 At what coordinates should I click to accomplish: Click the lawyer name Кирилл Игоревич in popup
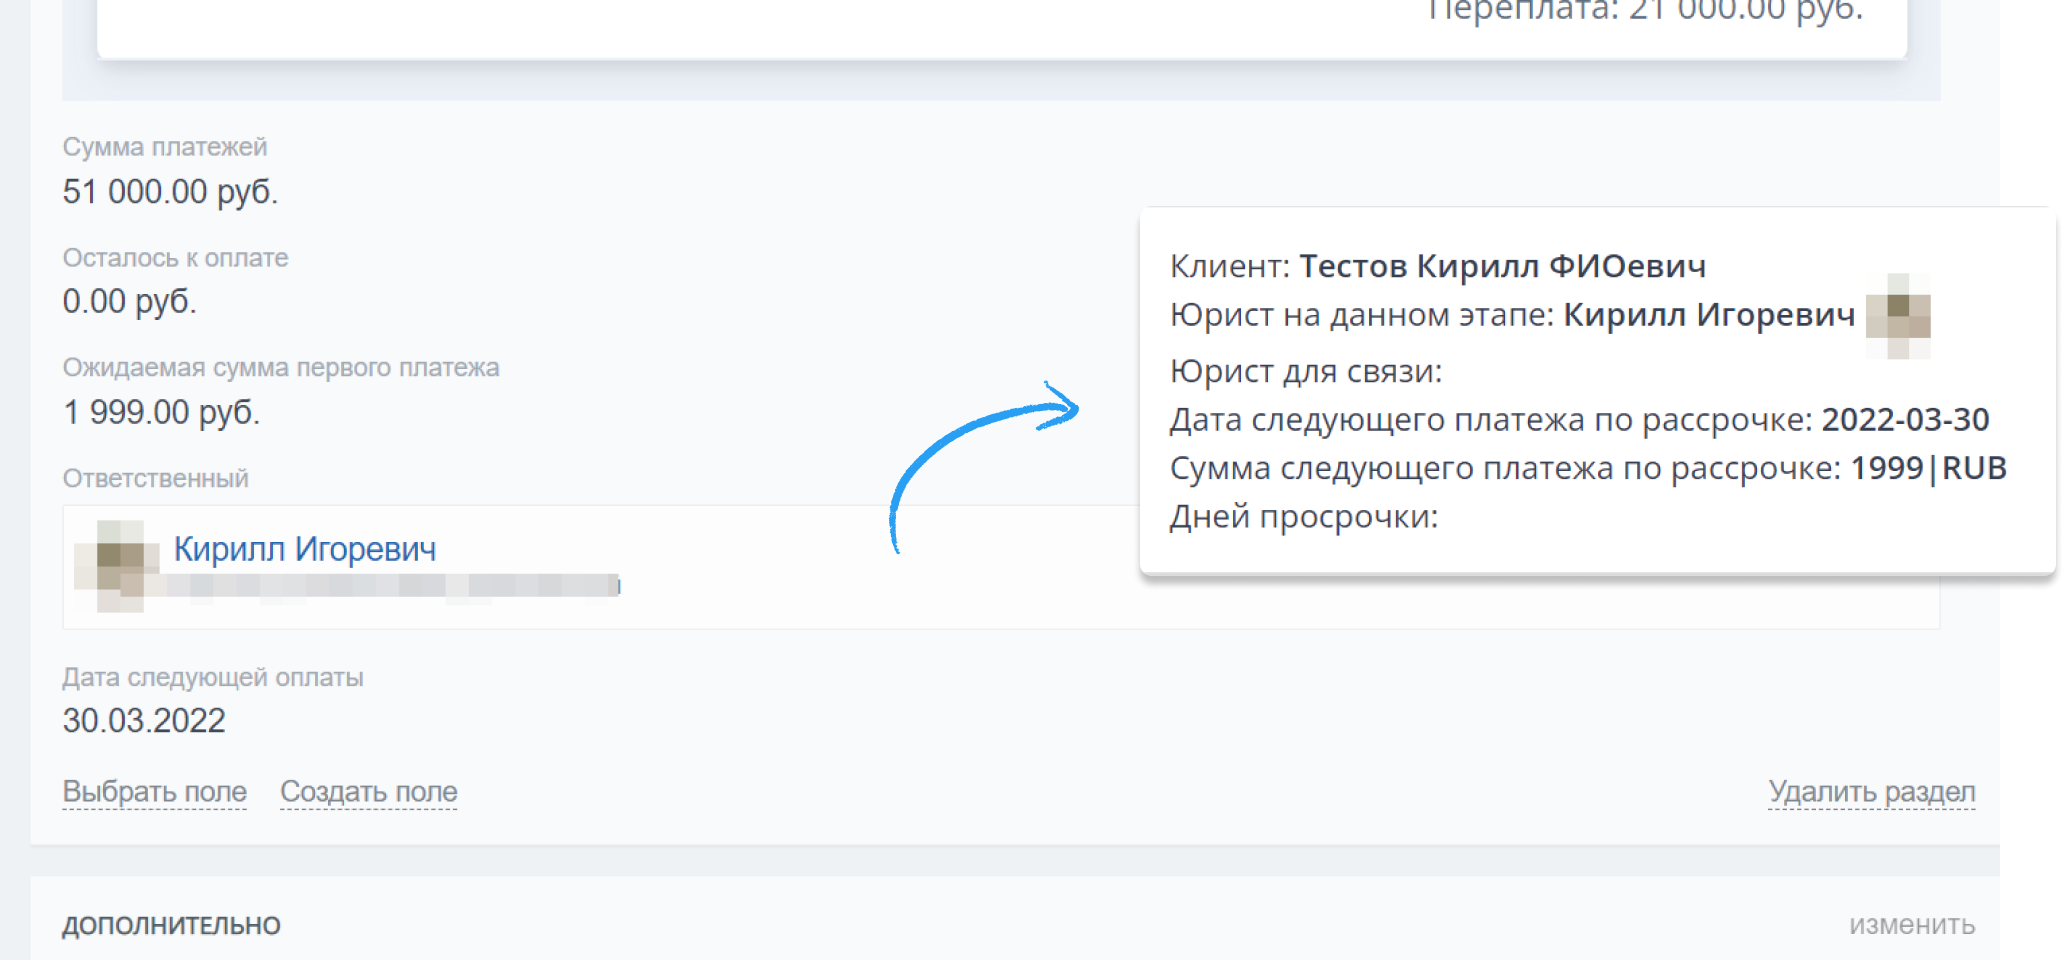(x=1709, y=315)
